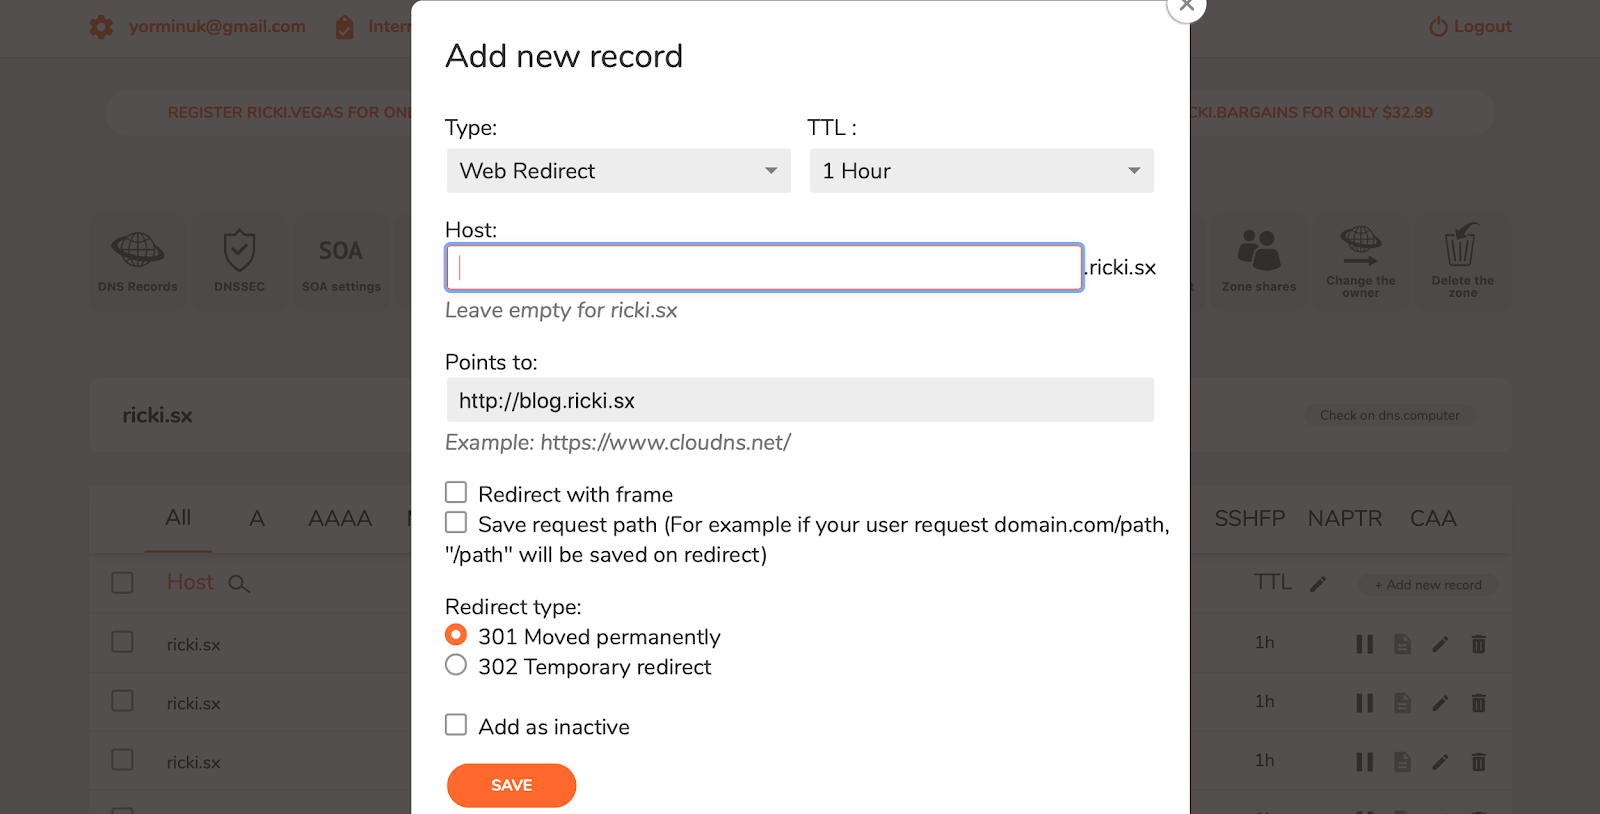Enable Redirect with frame checkbox
The height and width of the screenshot is (814, 1600).
pos(456,492)
